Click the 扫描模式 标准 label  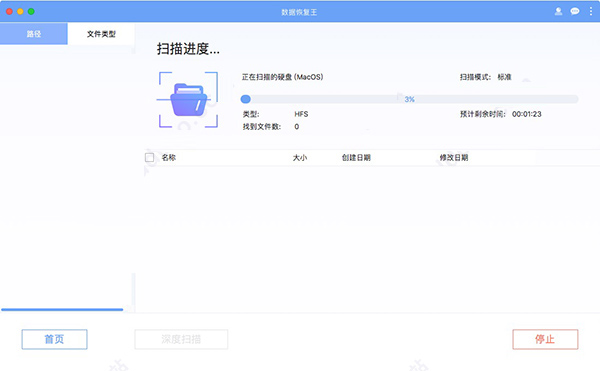(x=485, y=77)
